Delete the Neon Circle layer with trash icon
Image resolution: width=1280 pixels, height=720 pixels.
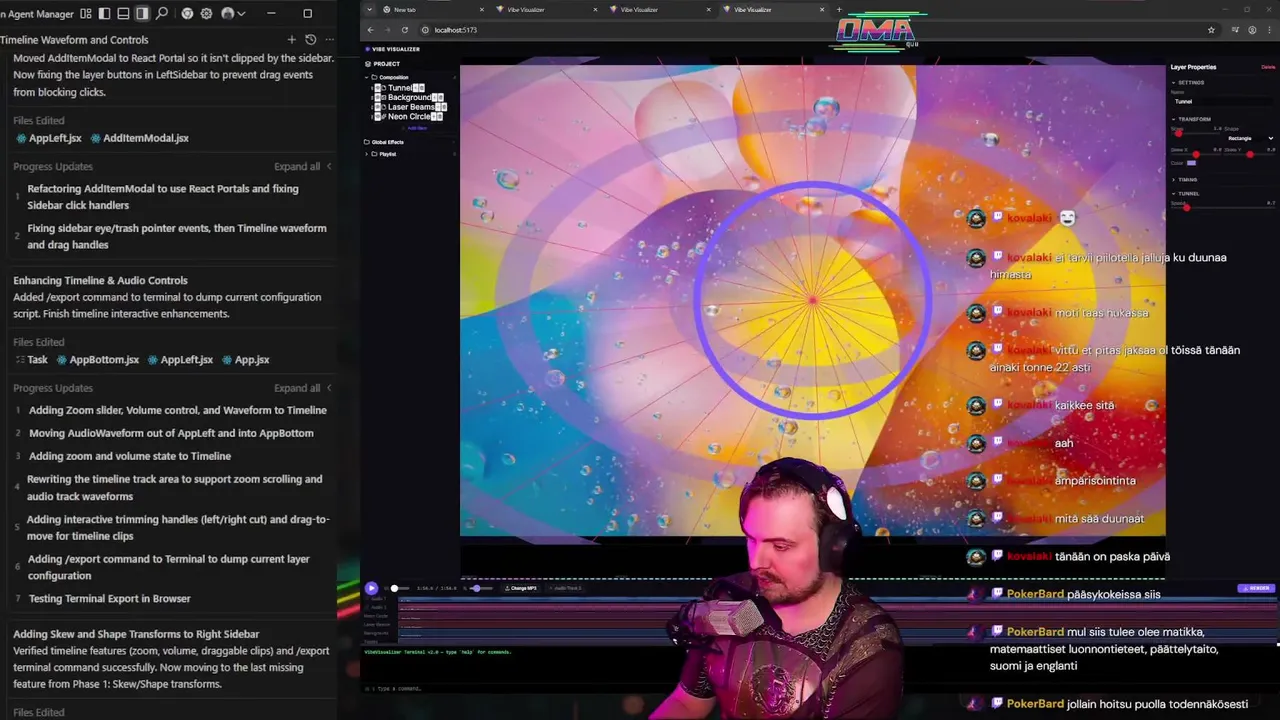coord(440,116)
